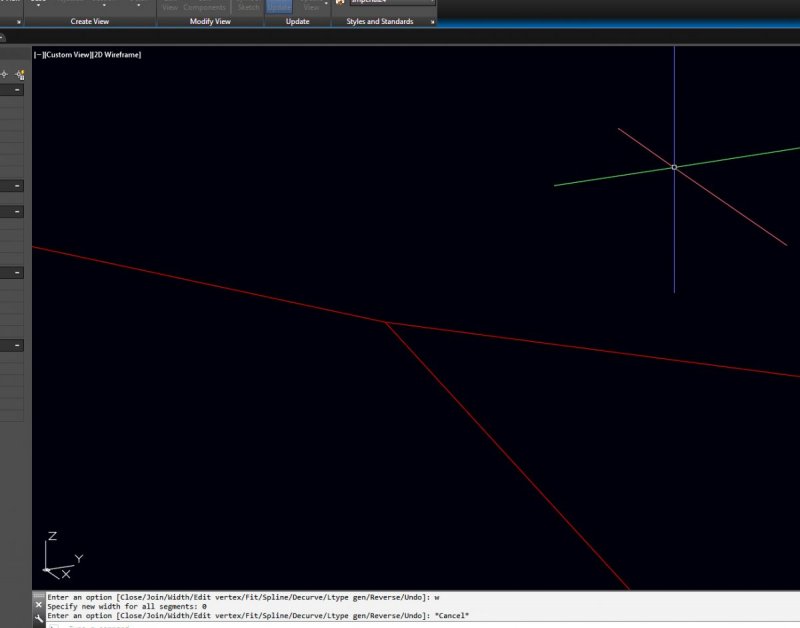Click the crosshair icon atop the left palette

pos(5,73)
